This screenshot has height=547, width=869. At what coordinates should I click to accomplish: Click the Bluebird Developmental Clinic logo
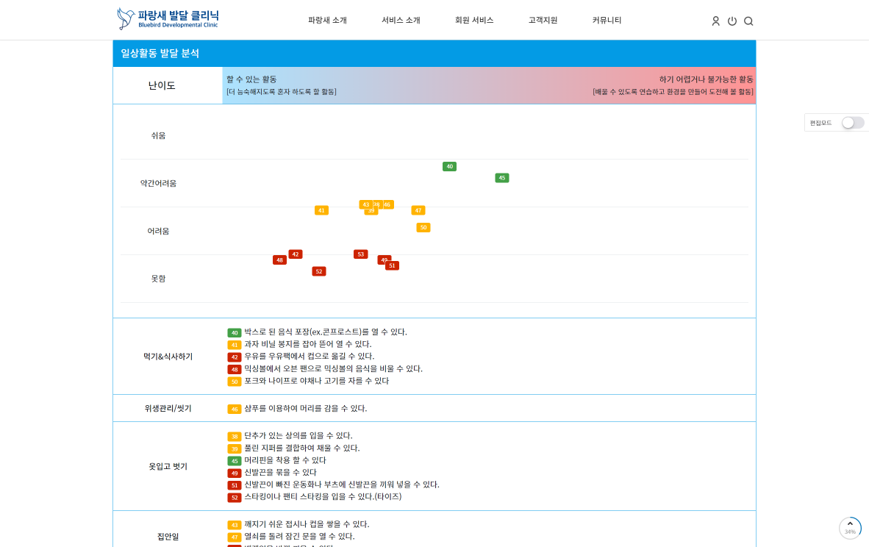click(167, 19)
